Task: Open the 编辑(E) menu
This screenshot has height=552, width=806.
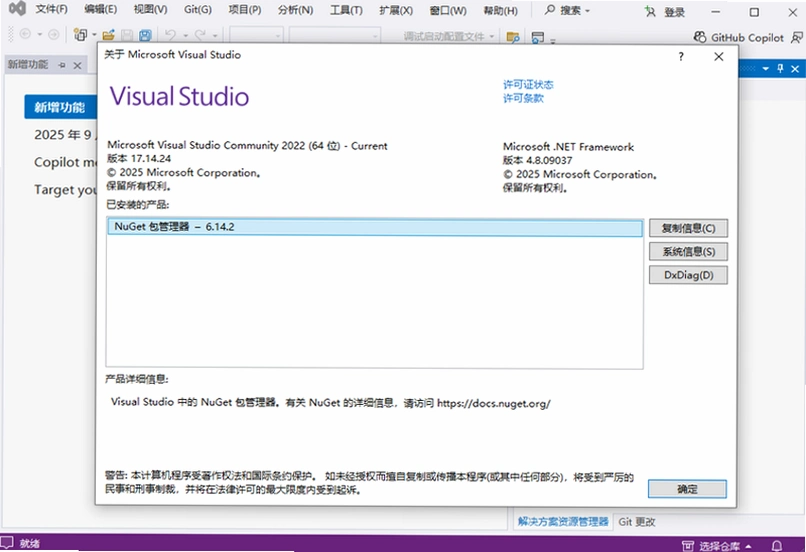Action: [100, 10]
